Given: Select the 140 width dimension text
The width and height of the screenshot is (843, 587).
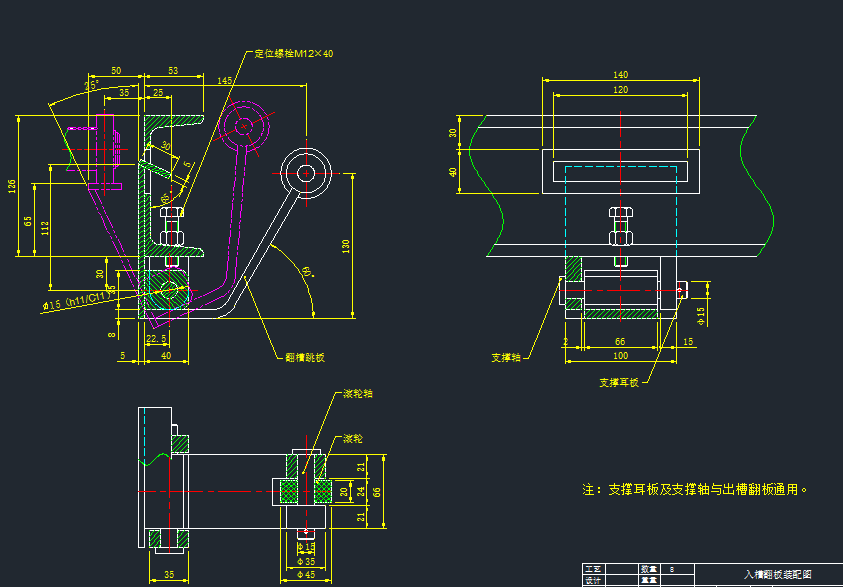Looking at the screenshot, I should [620, 75].
